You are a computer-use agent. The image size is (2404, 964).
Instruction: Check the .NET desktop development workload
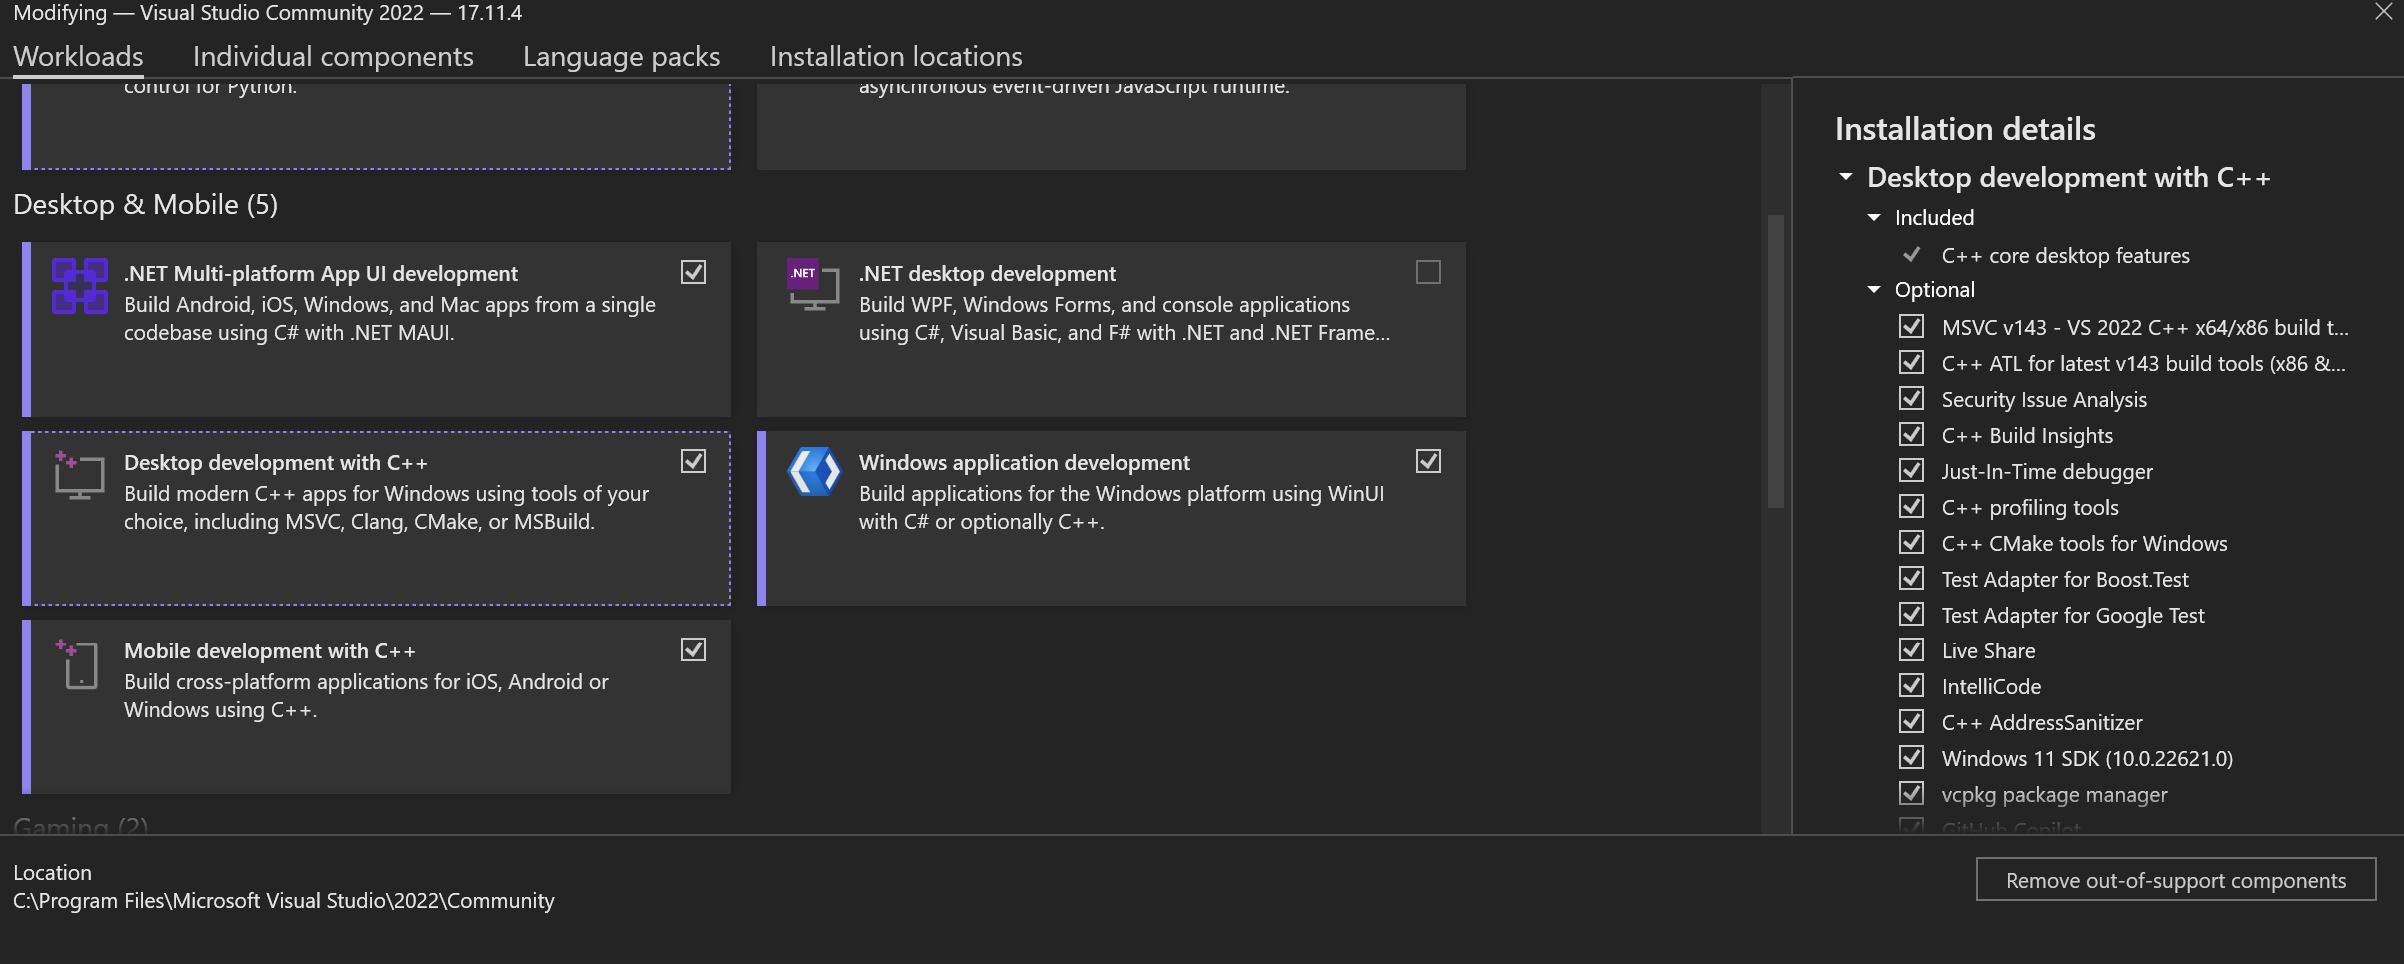1428,272
